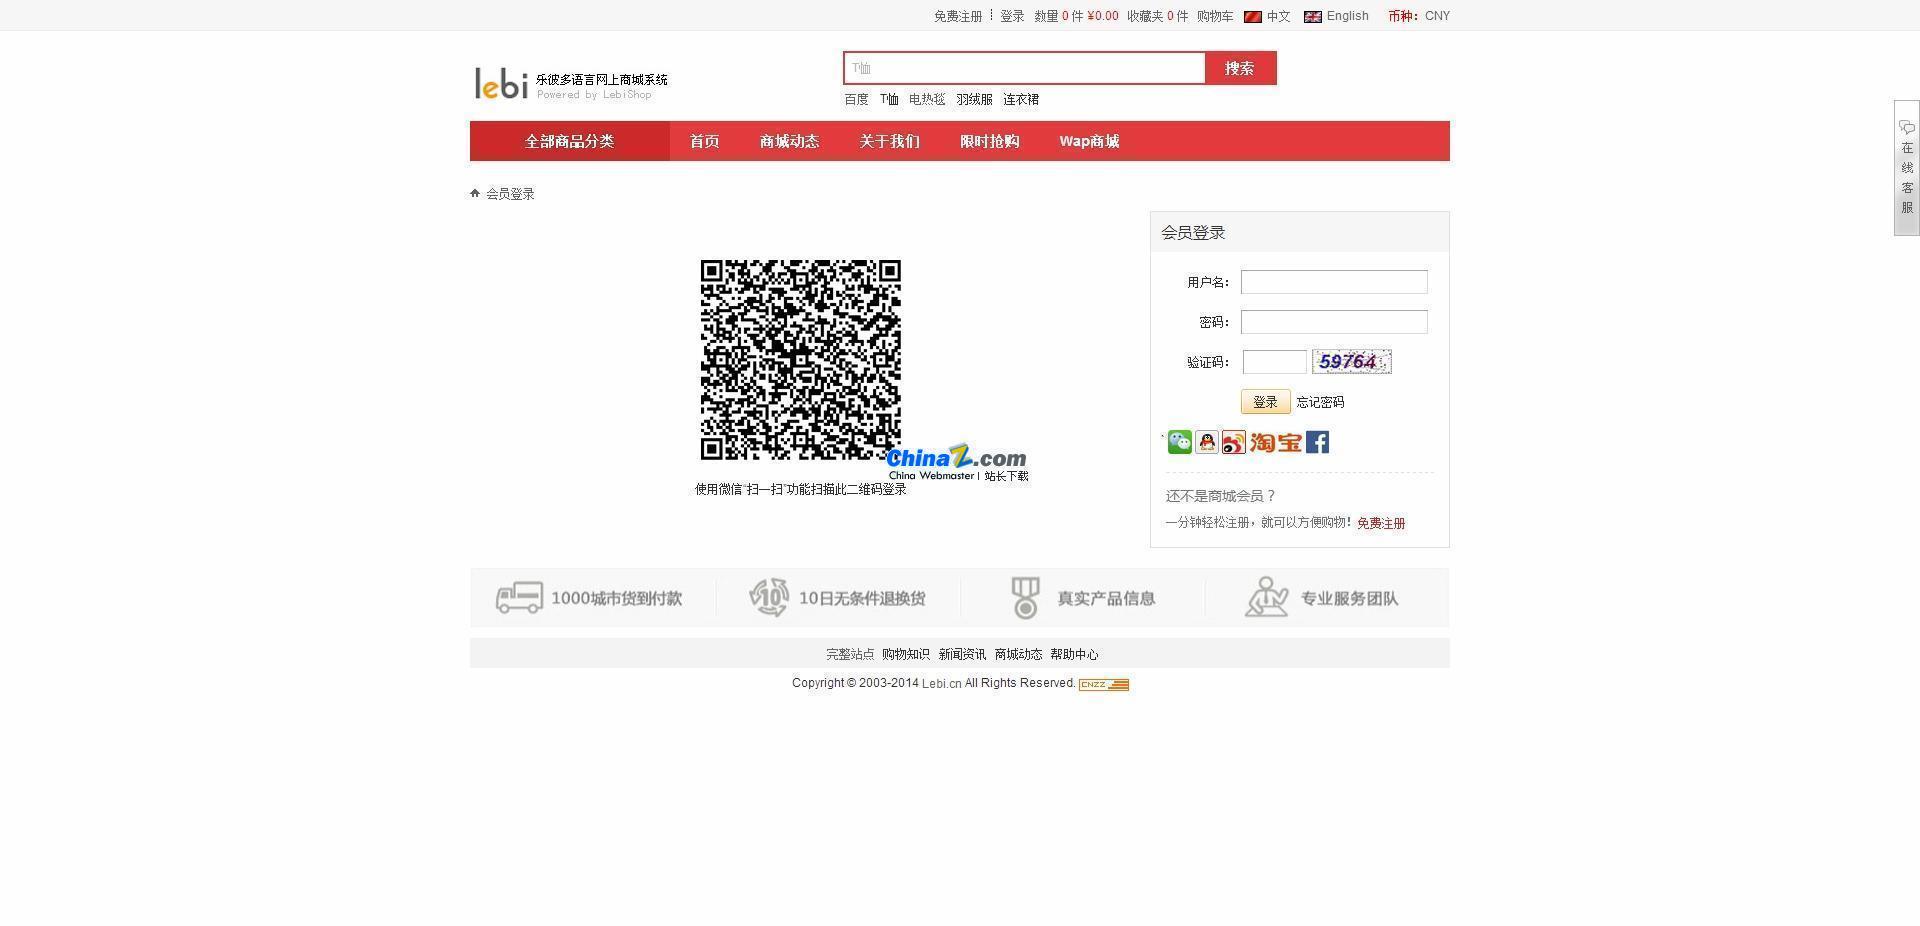This screenshot has width=1920, height=926.
Task: Click the 登录 login button
Action: click(x=1266, y=402)
